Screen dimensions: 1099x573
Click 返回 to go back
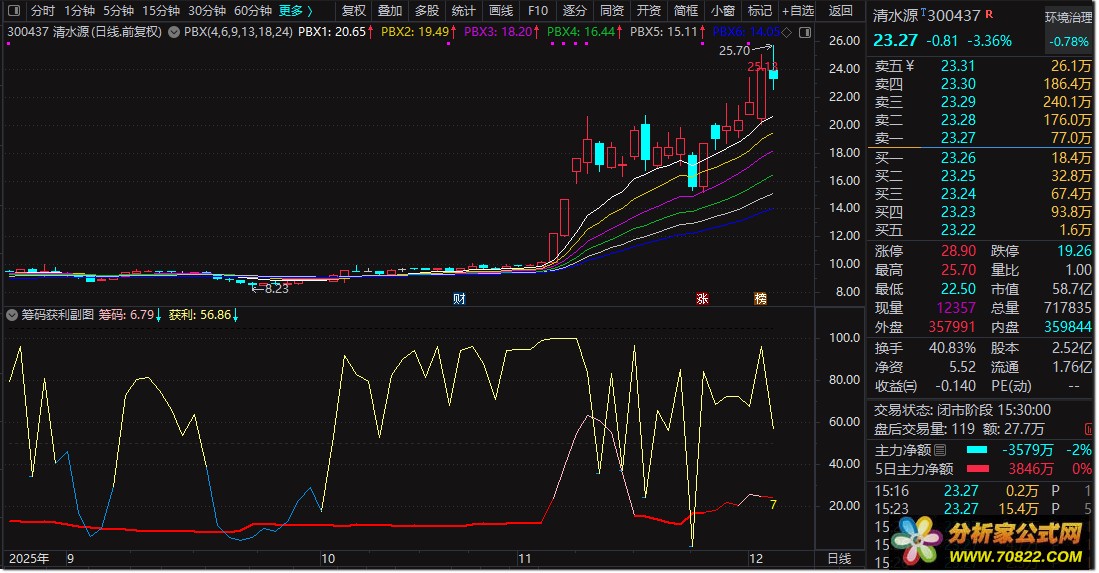(840, 11)
